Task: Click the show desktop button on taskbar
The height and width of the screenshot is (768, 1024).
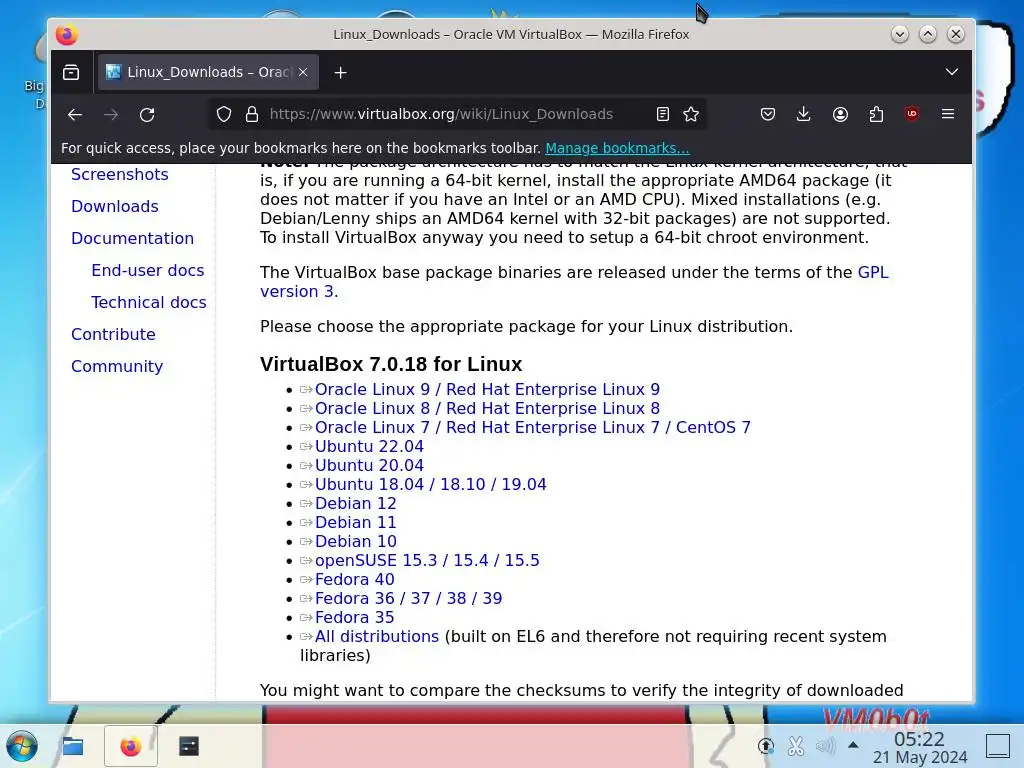Action: pyautogui.click(x=998, y=746)
